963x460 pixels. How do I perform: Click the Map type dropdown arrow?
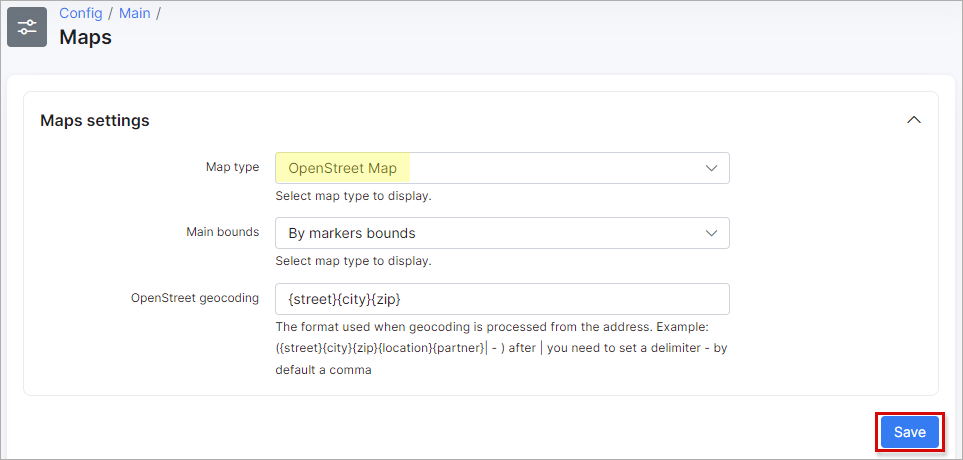(x=711, y=168)
